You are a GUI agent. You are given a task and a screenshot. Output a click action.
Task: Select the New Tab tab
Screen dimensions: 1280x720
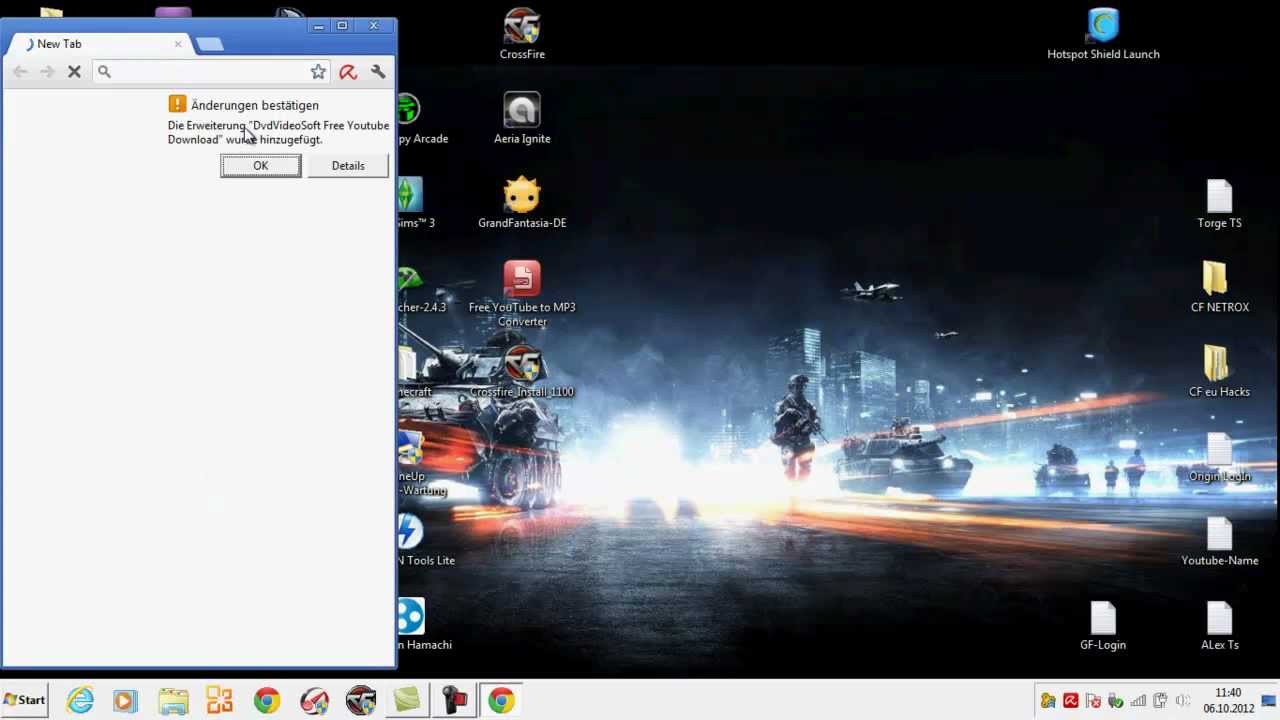[100, 44]
